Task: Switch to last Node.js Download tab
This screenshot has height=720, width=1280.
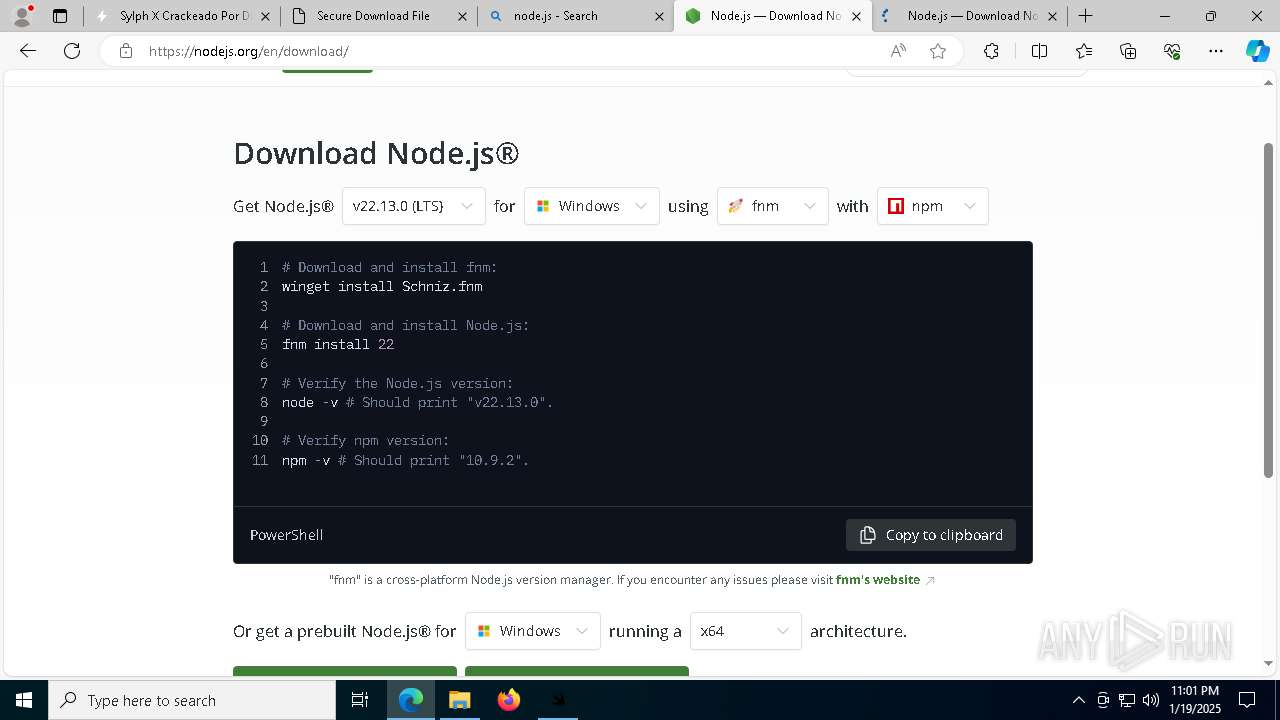Action: click(969, 16)
